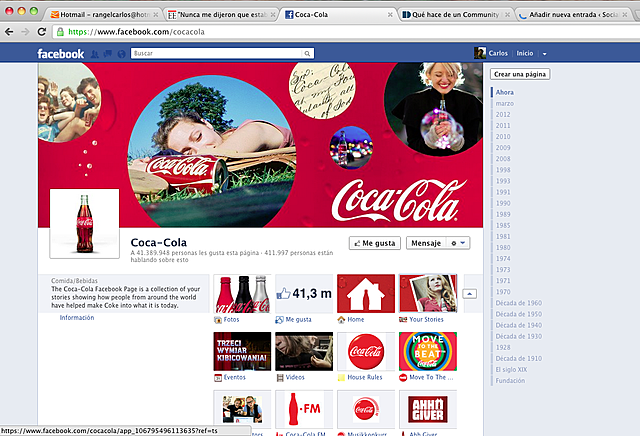Viewport: 640px width, 436px height.
Task: Open account dropdown arrow next to Inicio
Action: 544,53
